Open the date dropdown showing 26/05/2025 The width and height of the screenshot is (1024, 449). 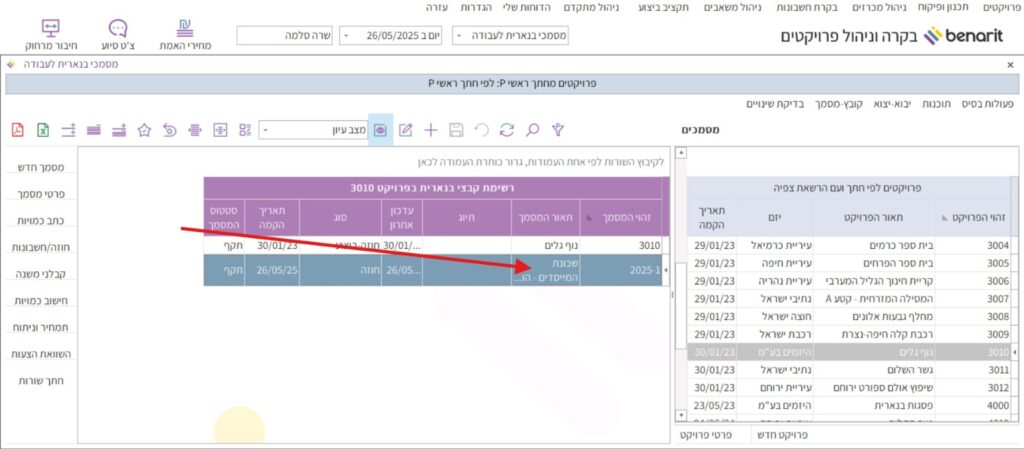click(x=346, y=36)
